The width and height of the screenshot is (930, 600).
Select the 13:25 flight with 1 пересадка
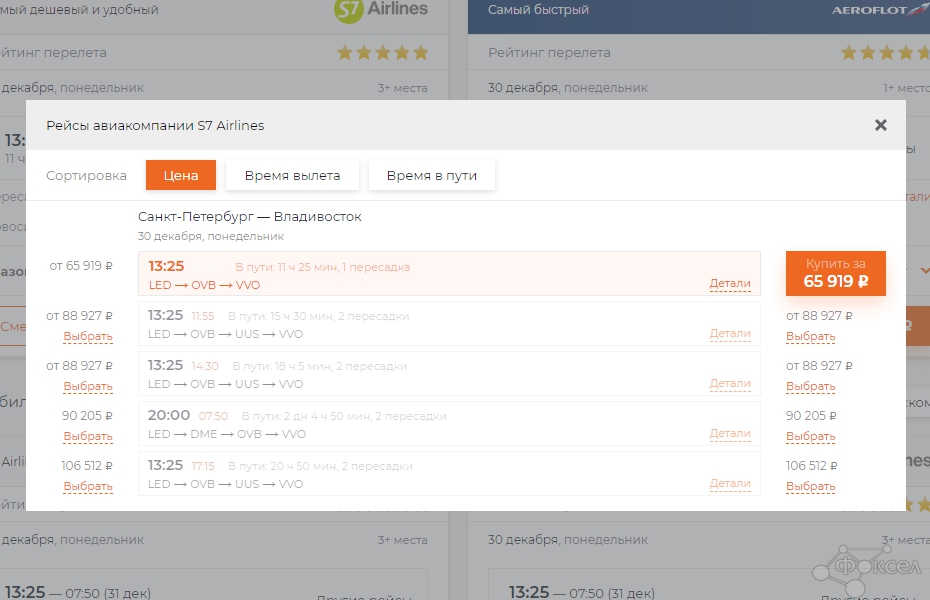coord(449,273)
